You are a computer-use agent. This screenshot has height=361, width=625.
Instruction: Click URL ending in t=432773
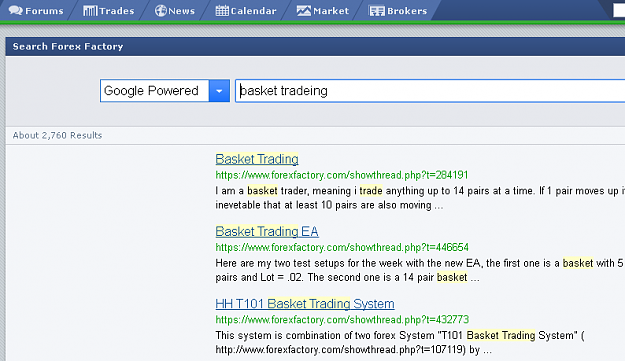pyautogui.click(x=342, y=320)
